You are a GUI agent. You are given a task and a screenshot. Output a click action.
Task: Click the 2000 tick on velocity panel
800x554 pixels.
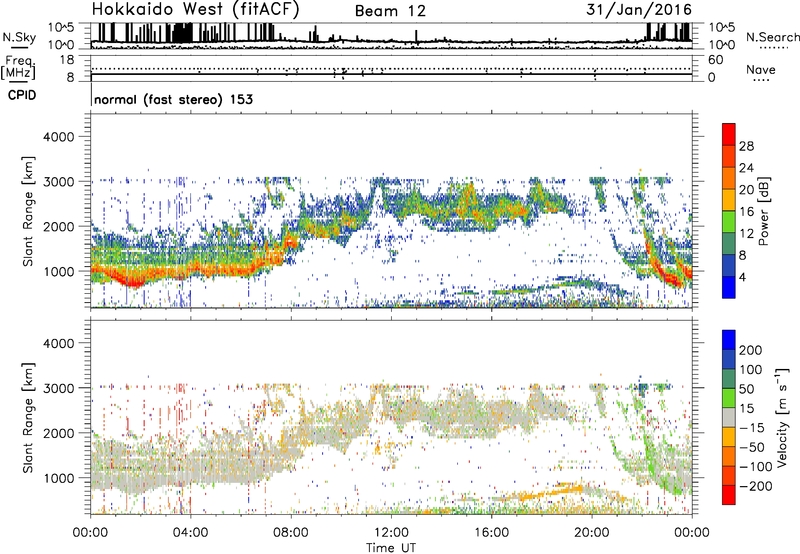tap(58, 433)
